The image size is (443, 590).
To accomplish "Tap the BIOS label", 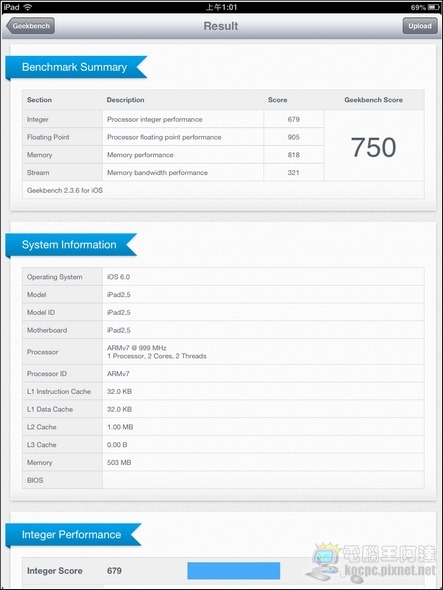I will point(35,480).
